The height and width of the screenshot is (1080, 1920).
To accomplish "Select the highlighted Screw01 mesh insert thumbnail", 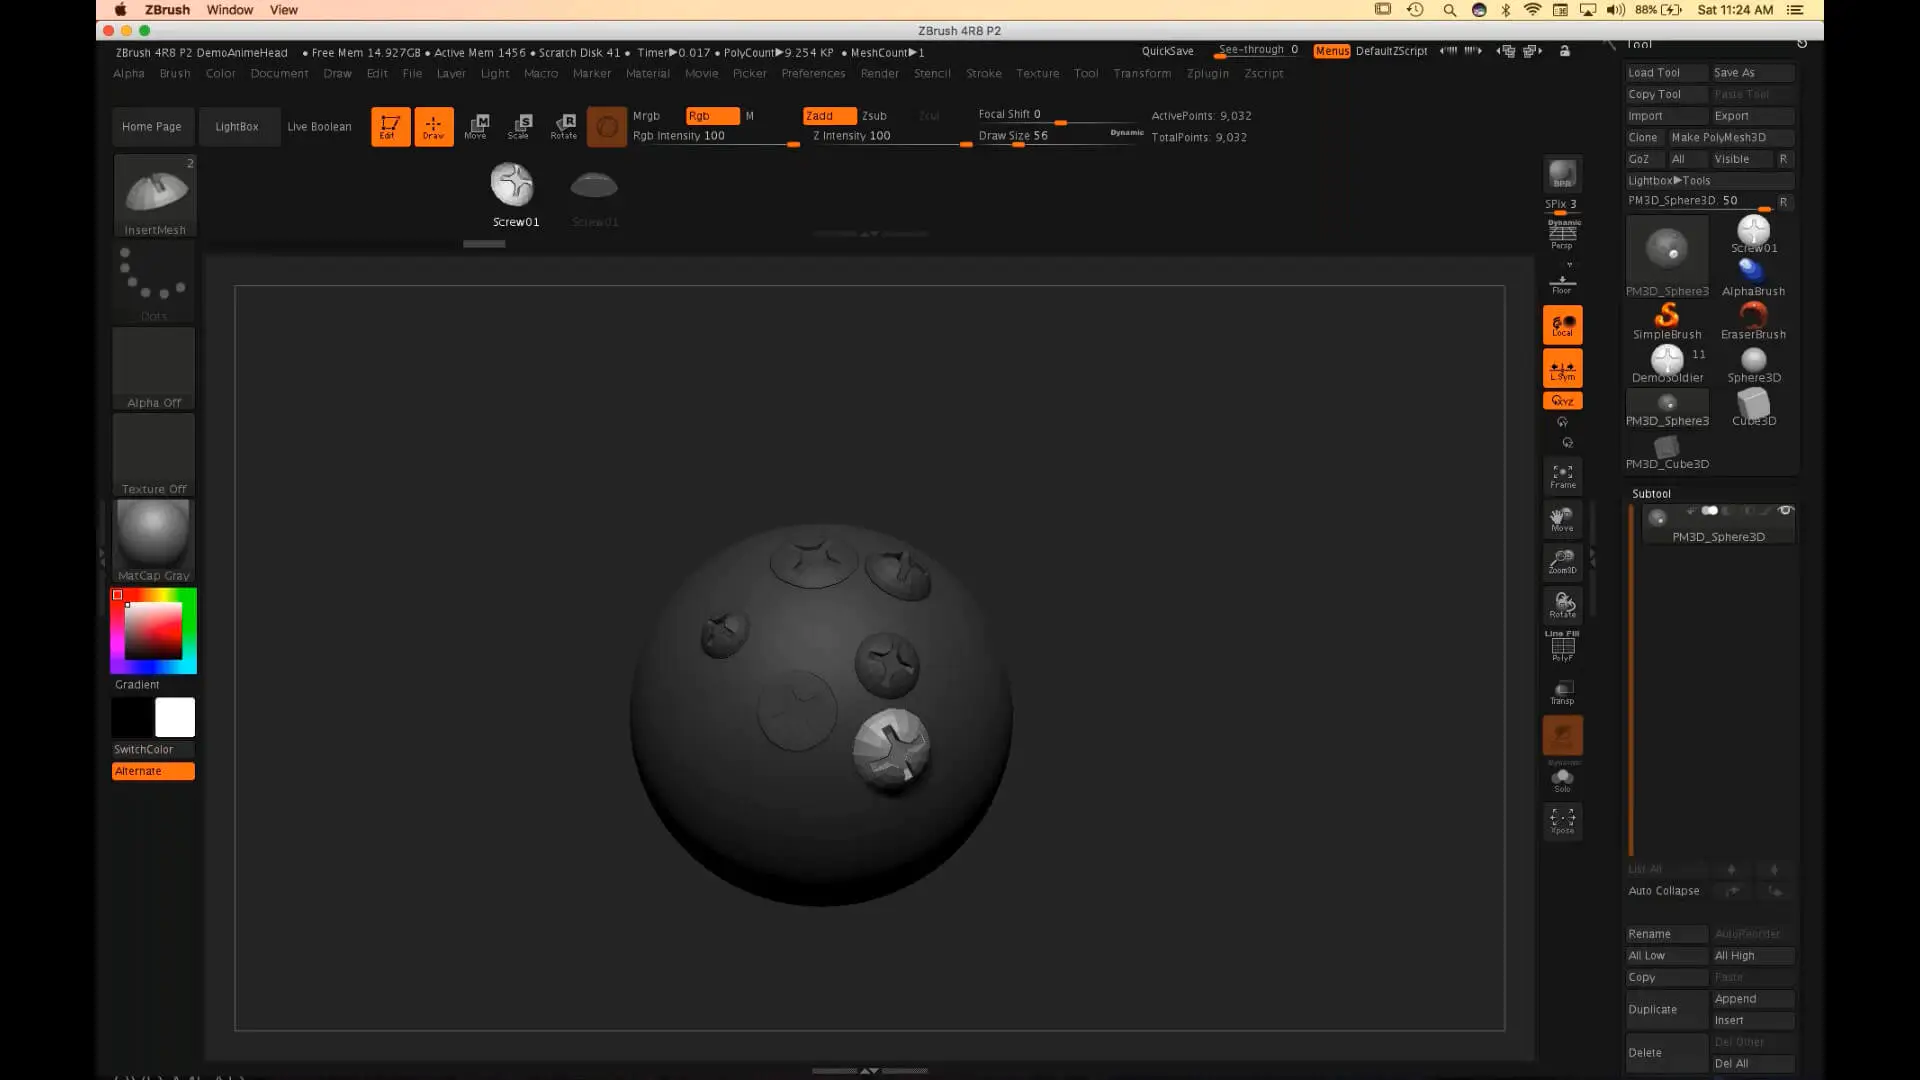I will tap(514, 195).
